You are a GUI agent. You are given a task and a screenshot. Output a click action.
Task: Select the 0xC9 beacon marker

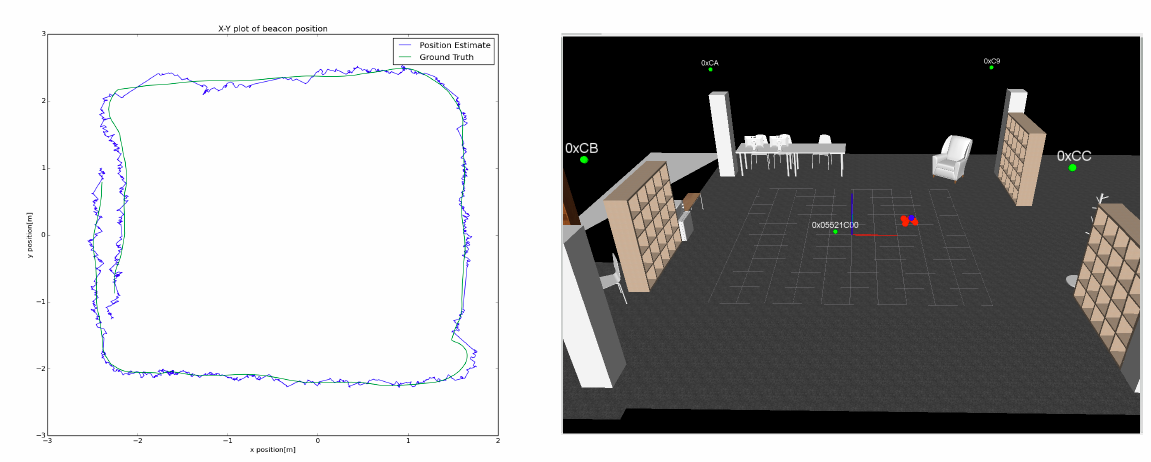(991, 67)
